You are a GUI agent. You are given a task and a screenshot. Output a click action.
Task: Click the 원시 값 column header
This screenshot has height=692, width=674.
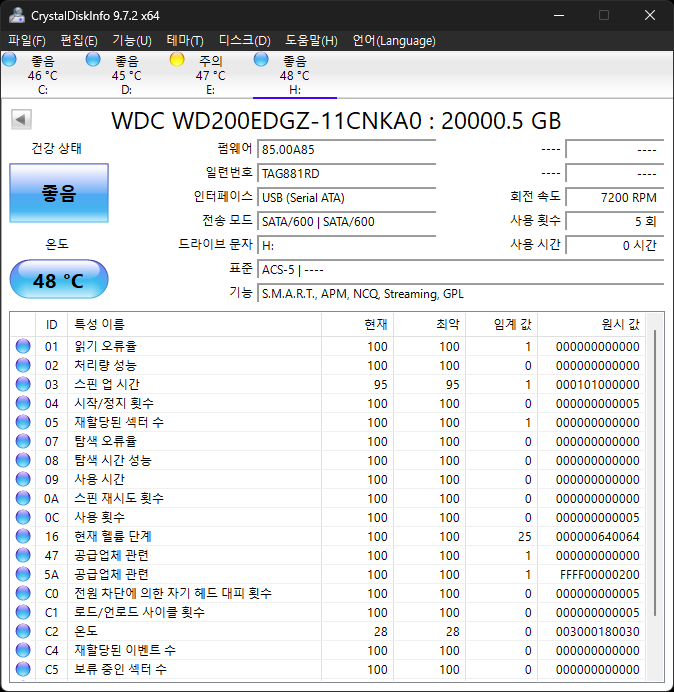pyautogui.click(x=591, y=324)
